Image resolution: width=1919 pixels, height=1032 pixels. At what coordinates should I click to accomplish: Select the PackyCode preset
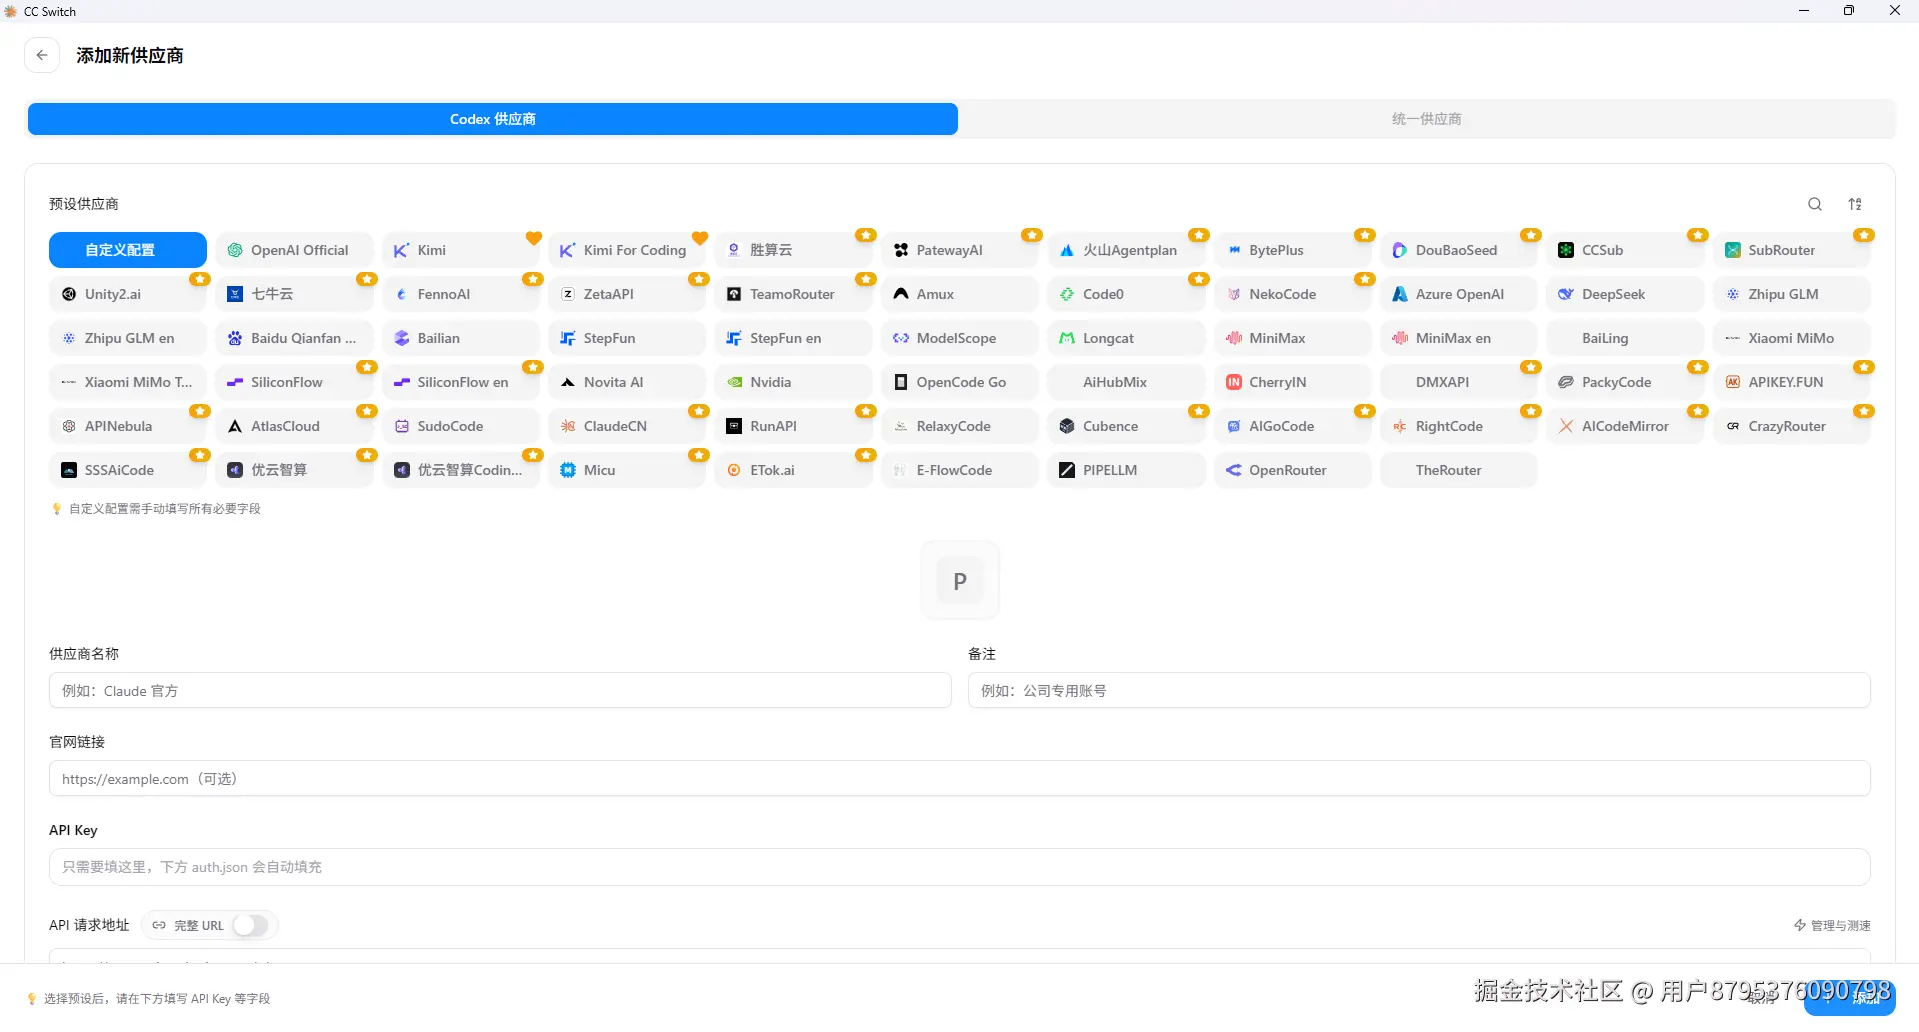point(1625,382)
